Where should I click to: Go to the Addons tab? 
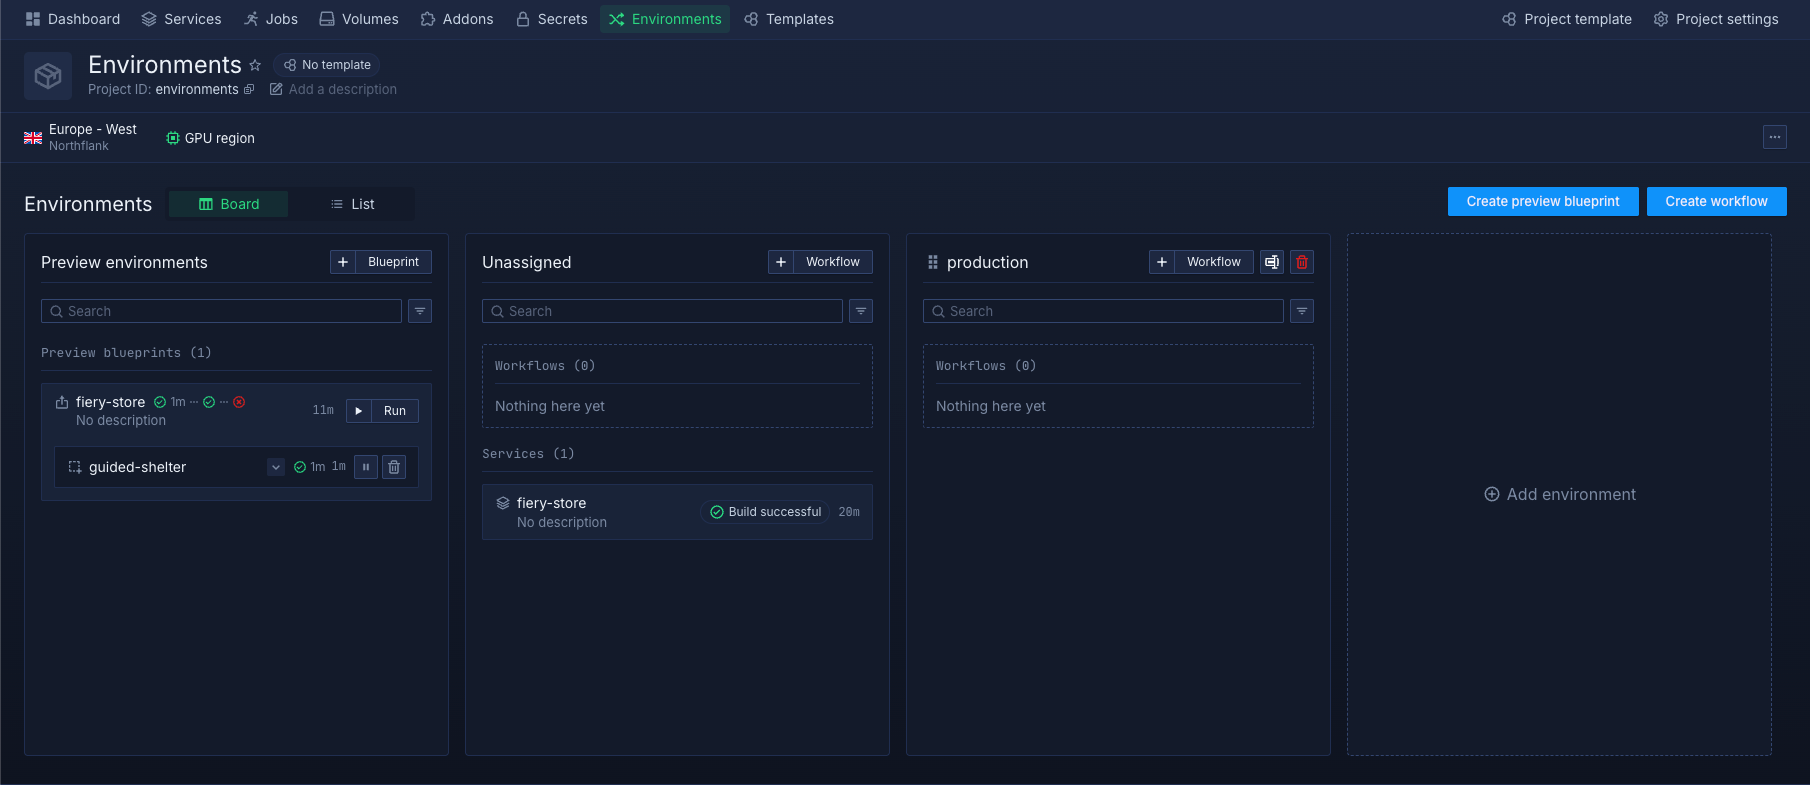coord(457,19)
